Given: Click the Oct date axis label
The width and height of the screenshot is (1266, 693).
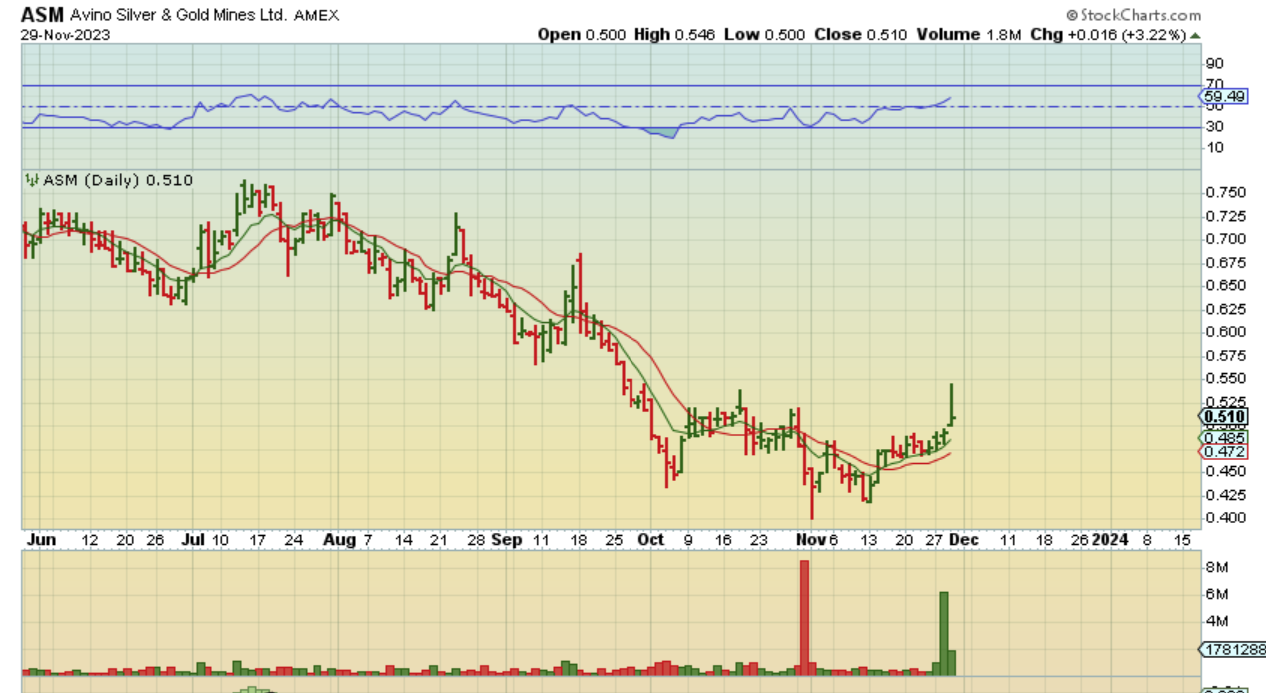Looking at the screenshot, I should [x=651, y=539].
